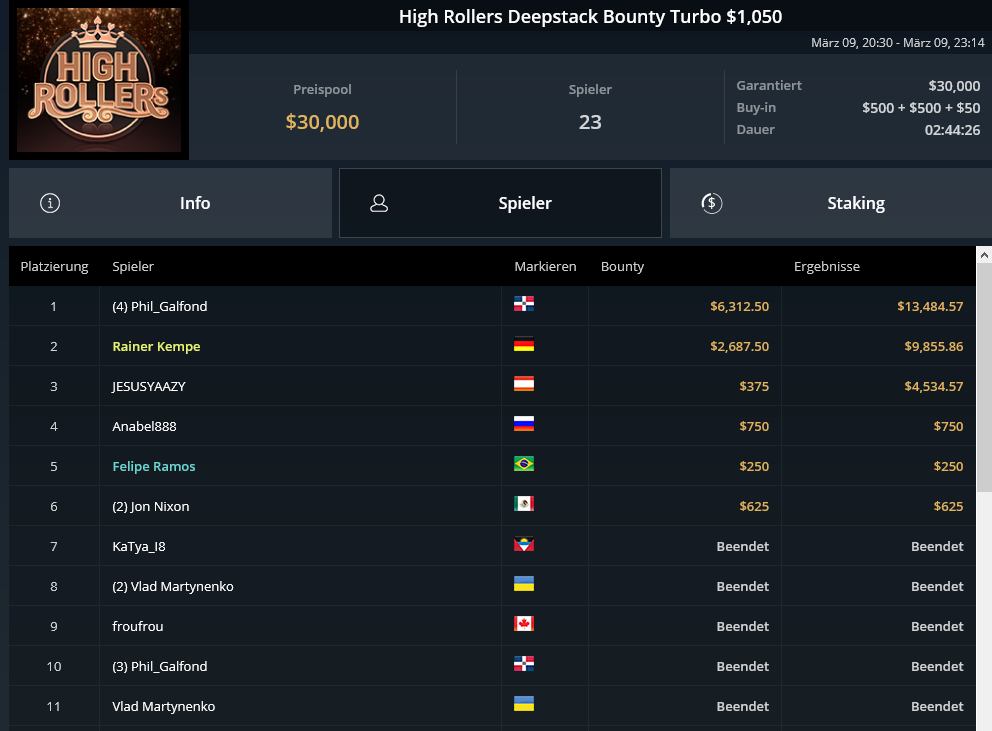
Task: Select player (4) Phil_Galfond
Action: (x=160, y=306)
